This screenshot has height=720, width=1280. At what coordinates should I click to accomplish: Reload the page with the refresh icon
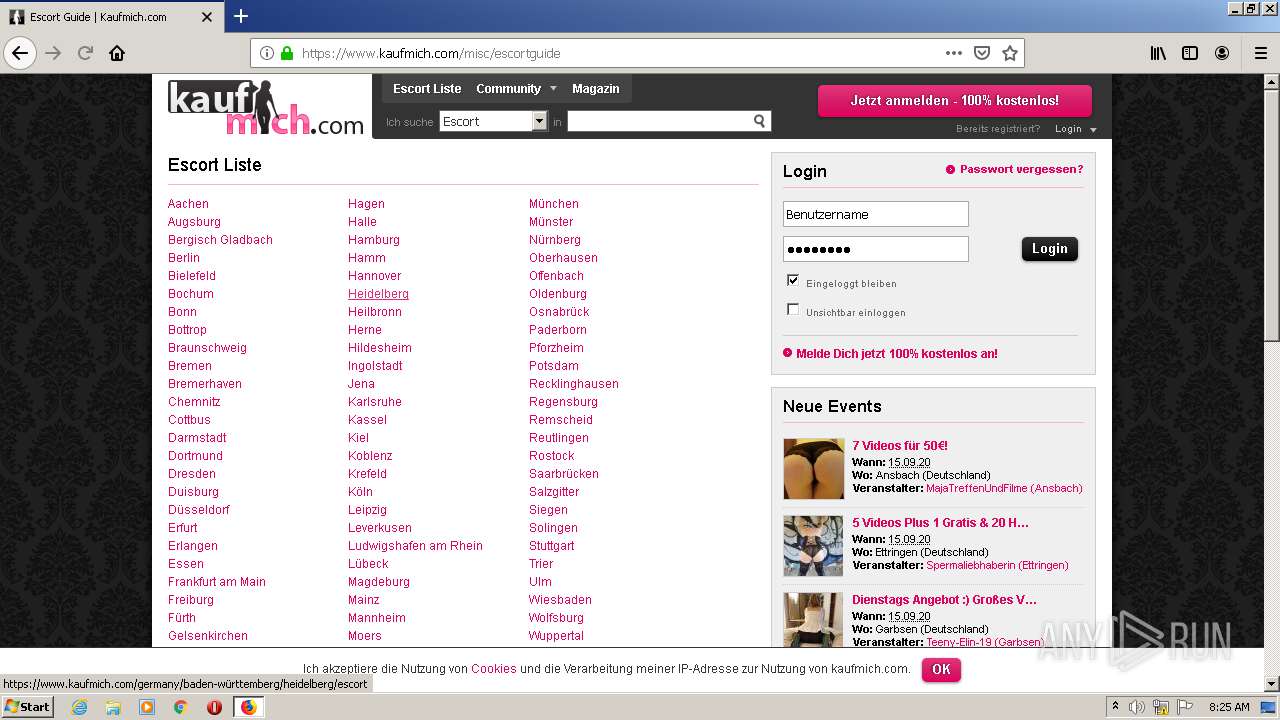[x=85, y=53]
